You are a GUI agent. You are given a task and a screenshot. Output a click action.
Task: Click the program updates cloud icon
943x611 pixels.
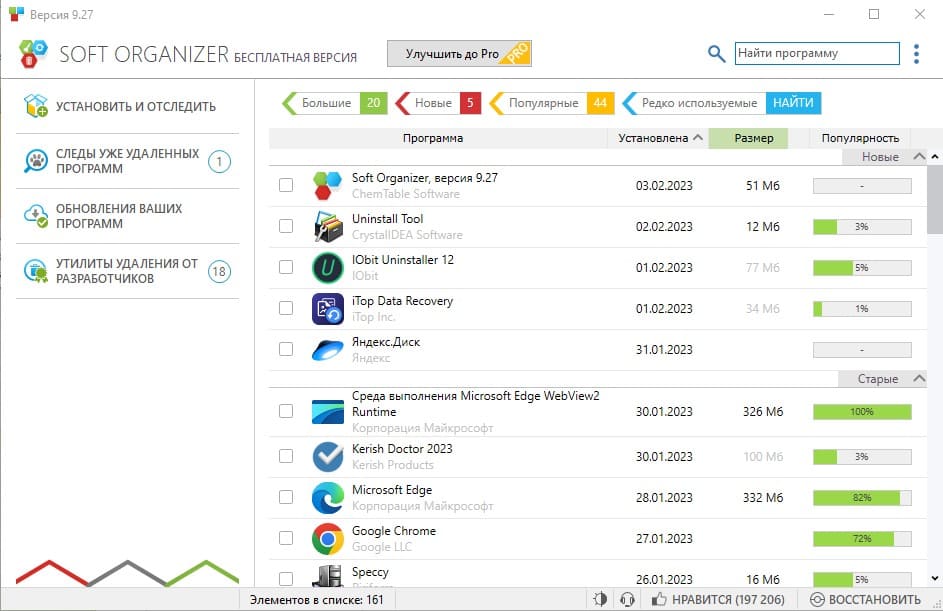point(35,216)
